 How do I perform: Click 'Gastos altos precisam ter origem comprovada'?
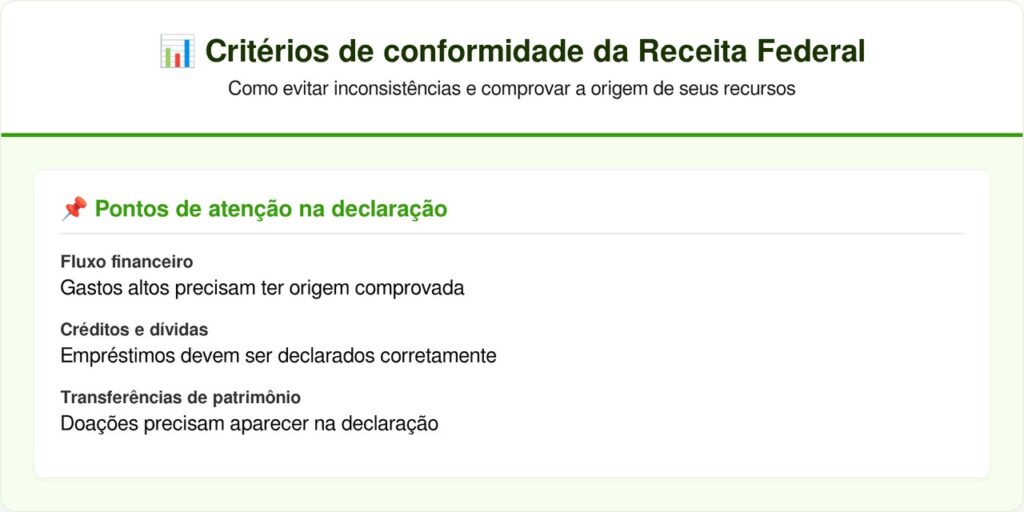(x=262, y=288)
